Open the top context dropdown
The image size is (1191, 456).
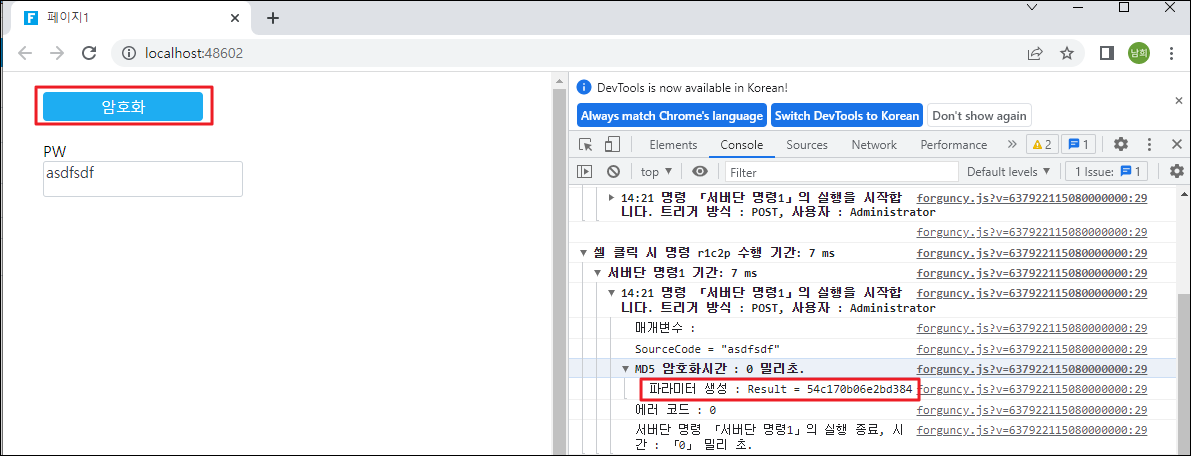pos(656,172)
